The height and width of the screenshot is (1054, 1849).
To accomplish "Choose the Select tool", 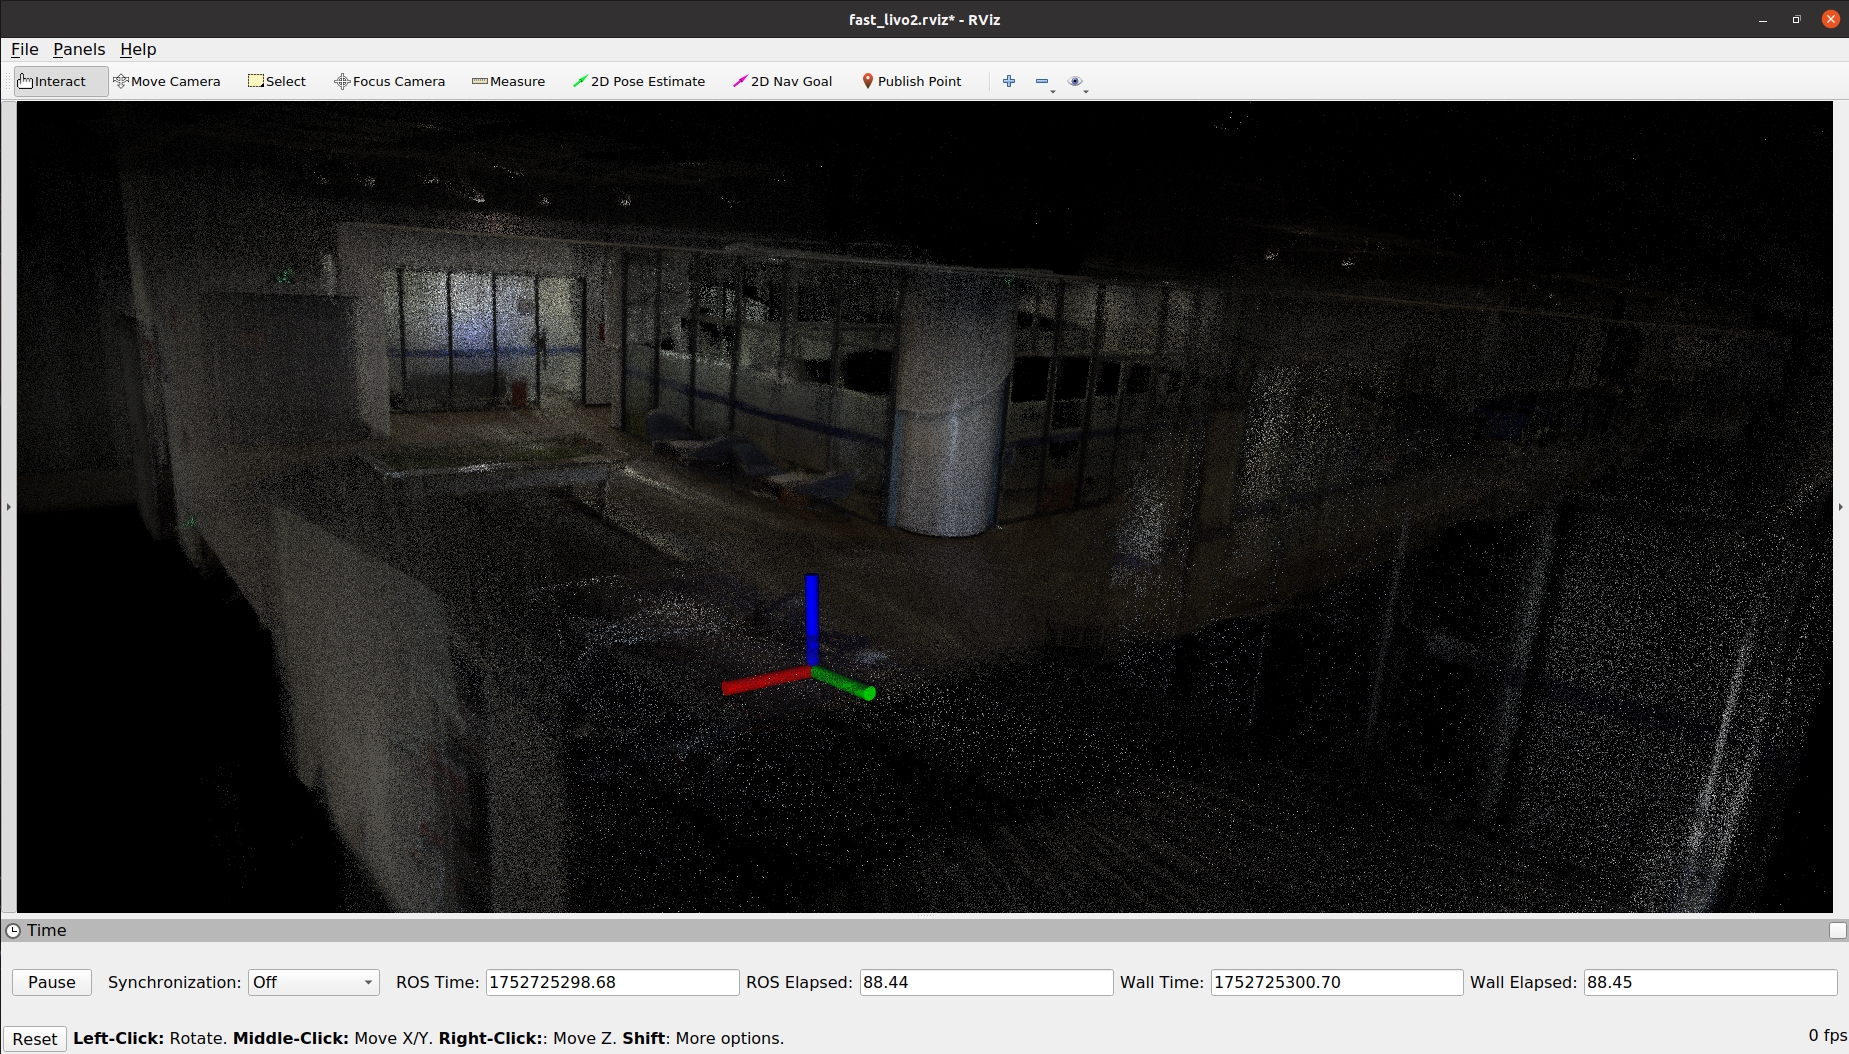I will [277, 82].
